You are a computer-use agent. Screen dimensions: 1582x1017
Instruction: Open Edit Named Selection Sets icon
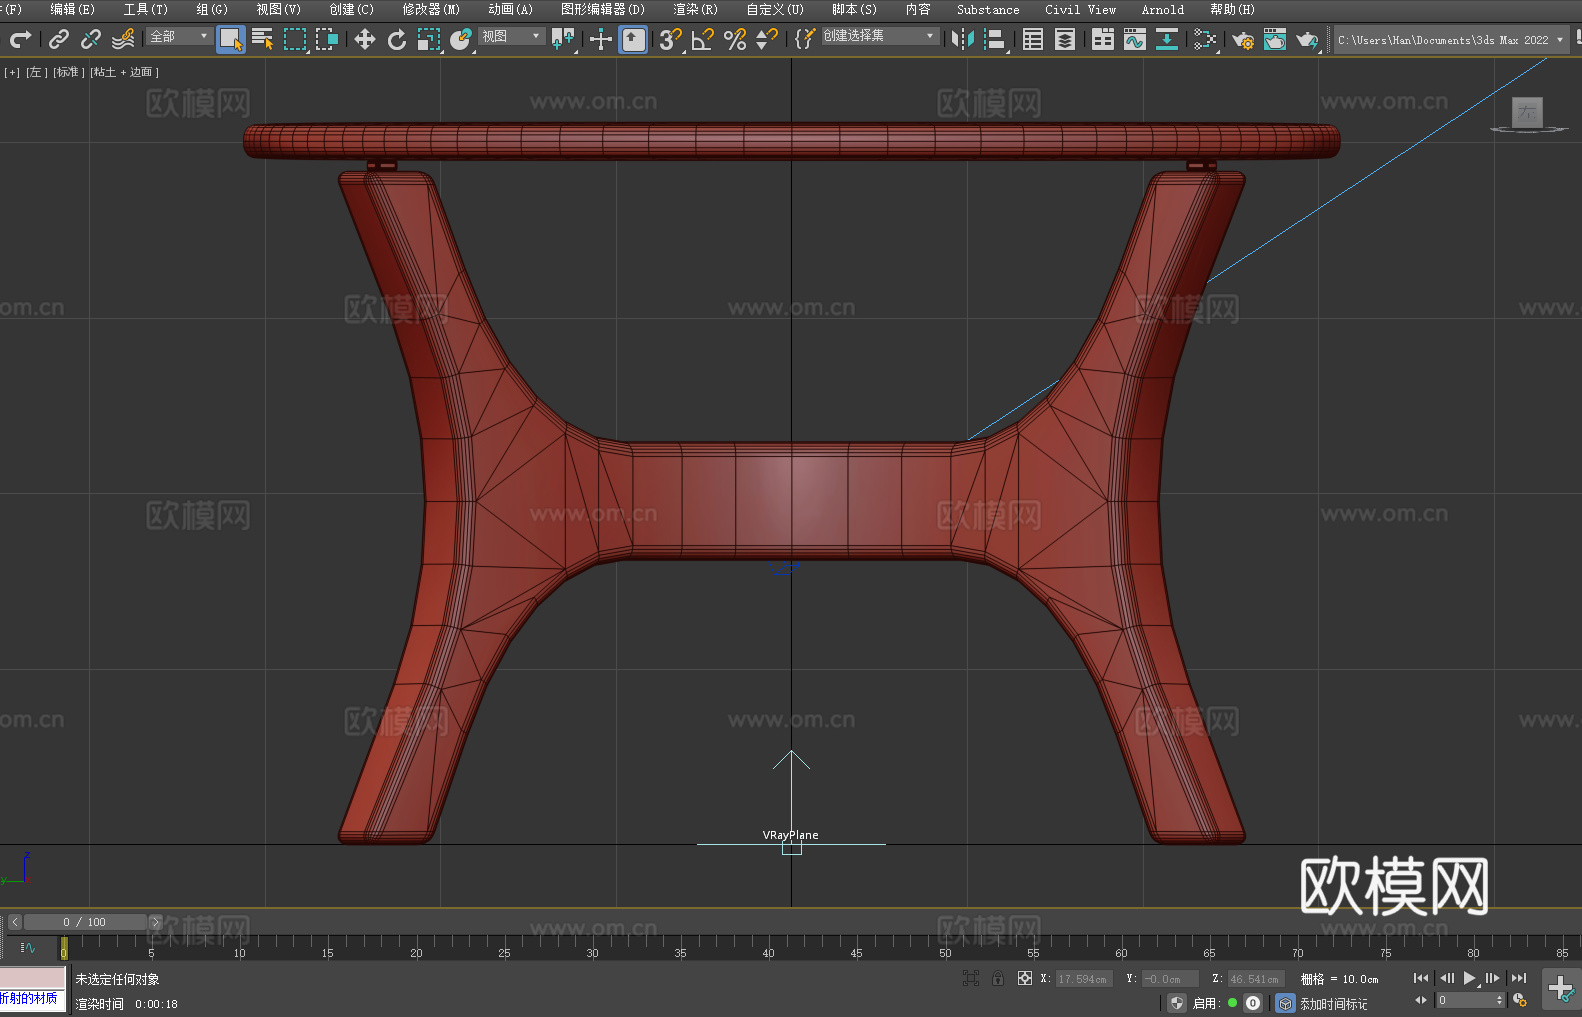[x=805, y=39]
